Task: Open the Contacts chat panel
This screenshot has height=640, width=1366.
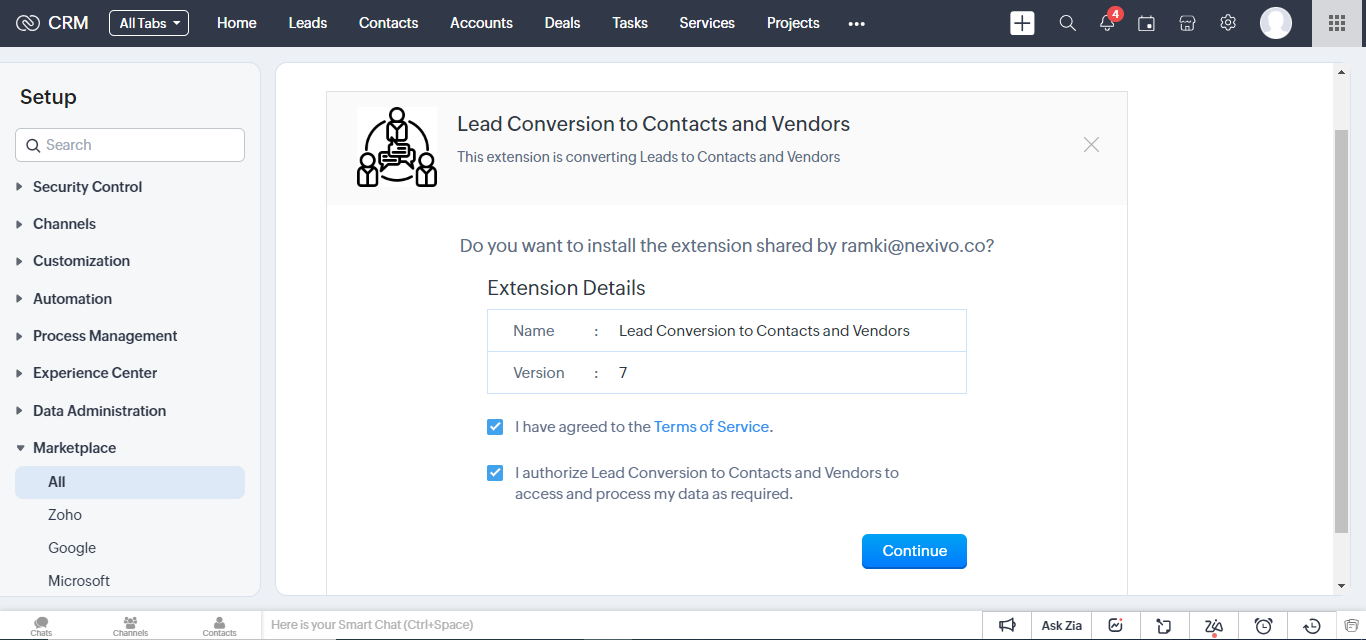Action: tap(219, 626)
